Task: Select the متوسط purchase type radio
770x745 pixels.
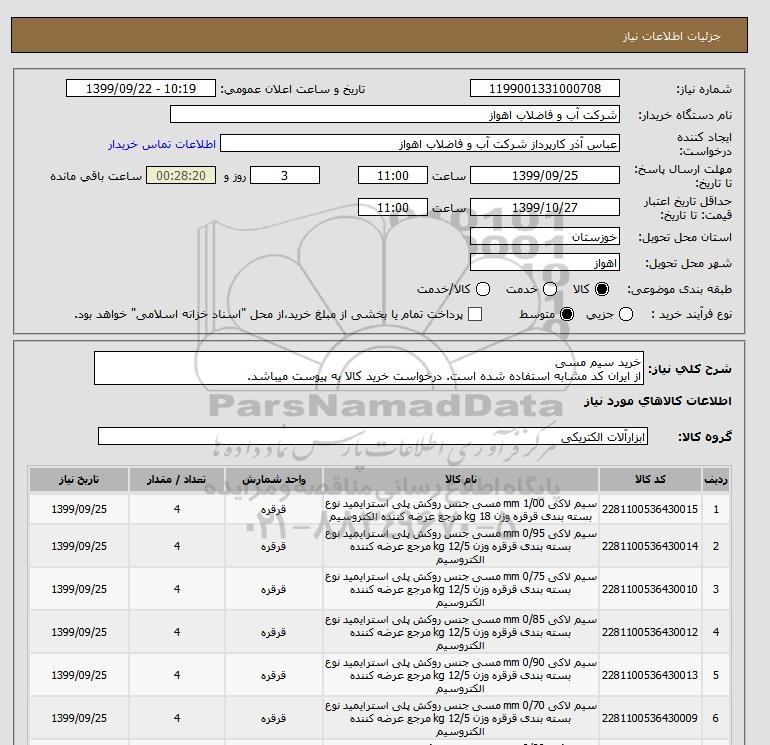Action: tap(567, 314)
